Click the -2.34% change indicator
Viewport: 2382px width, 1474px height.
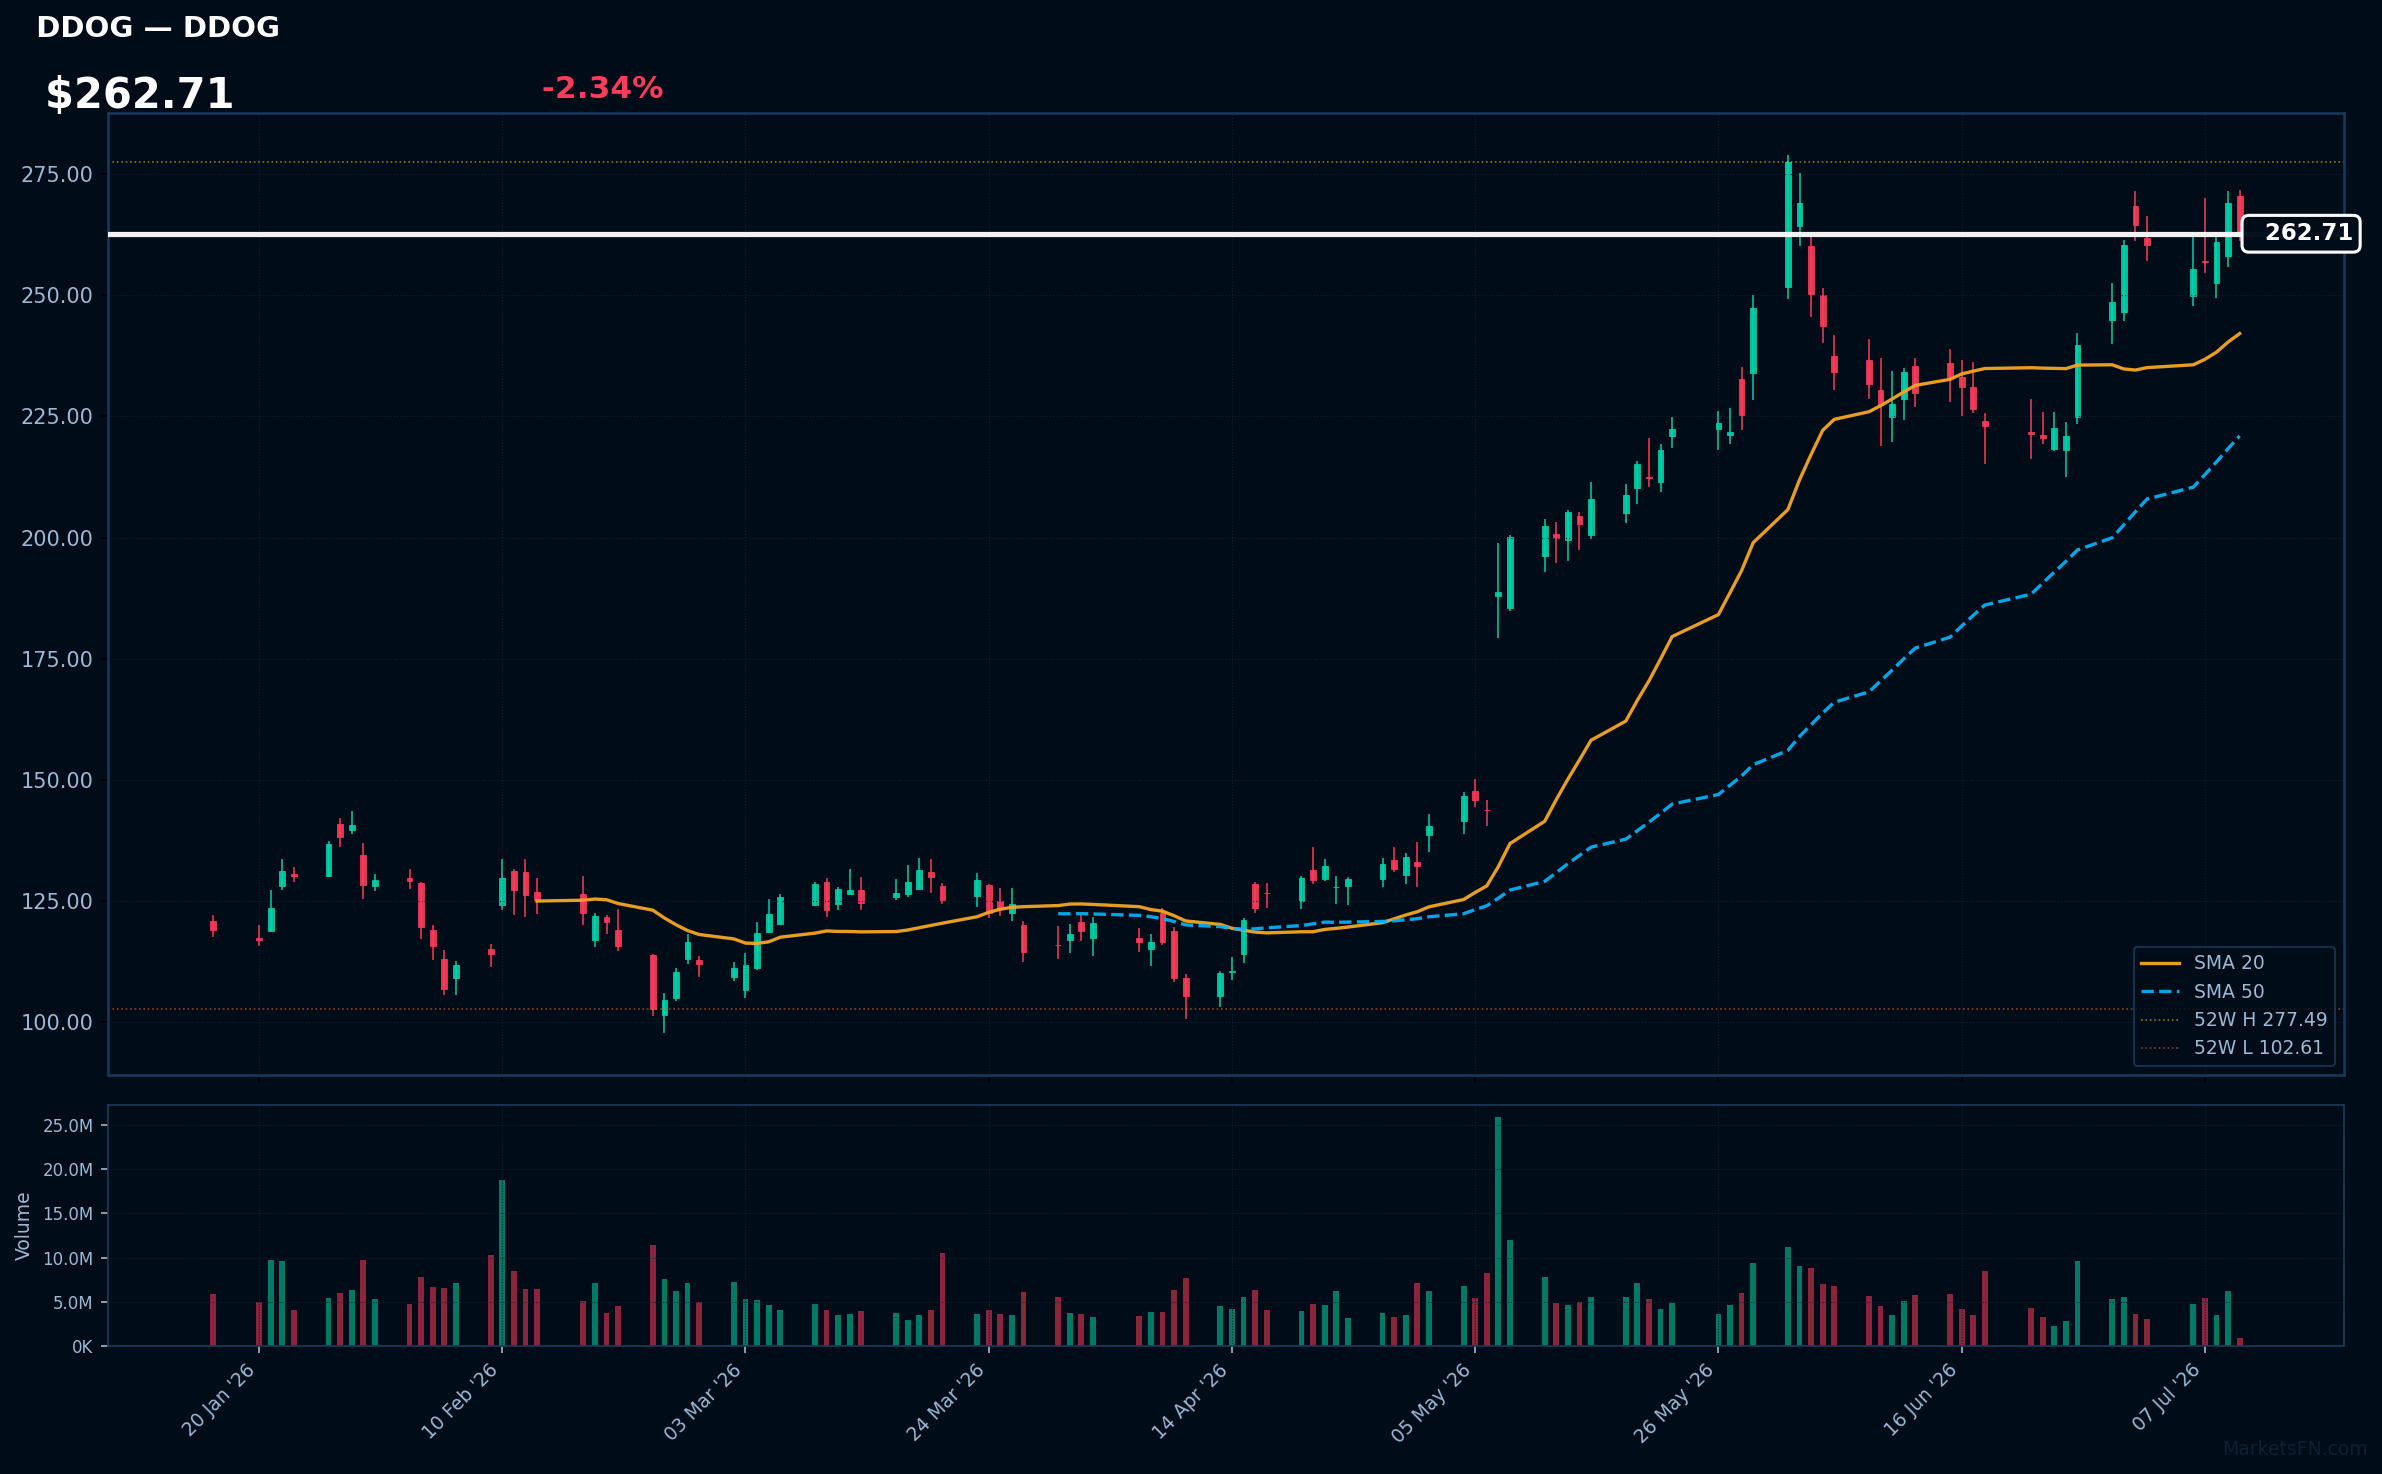pyautogui.click(x=602, y=88)
